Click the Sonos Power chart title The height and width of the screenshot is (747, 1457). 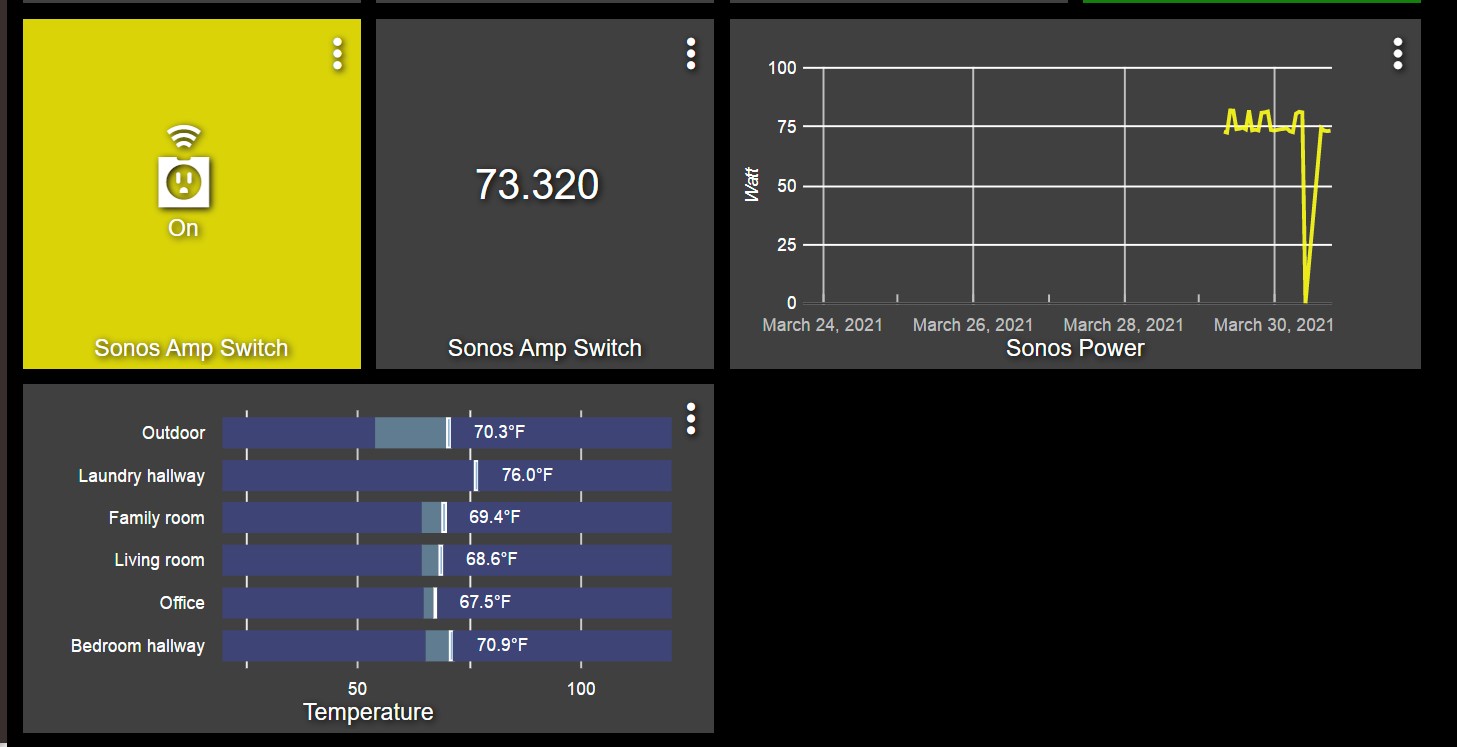[x=1074, y=348]
